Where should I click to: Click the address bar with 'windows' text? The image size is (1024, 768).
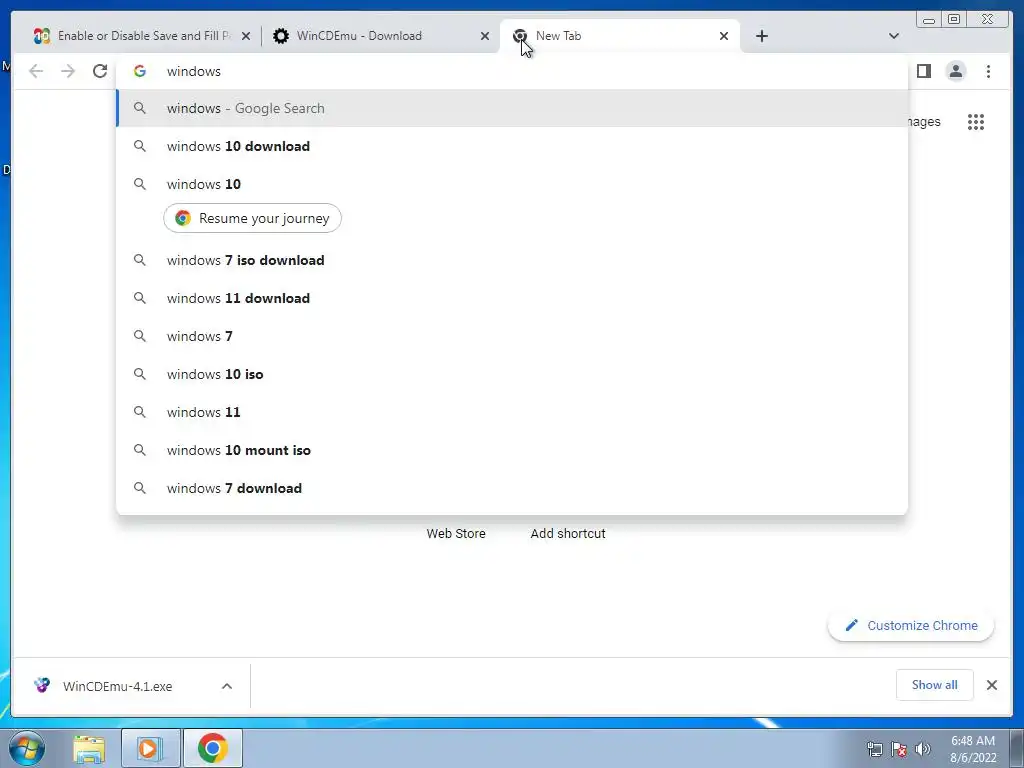512,71
